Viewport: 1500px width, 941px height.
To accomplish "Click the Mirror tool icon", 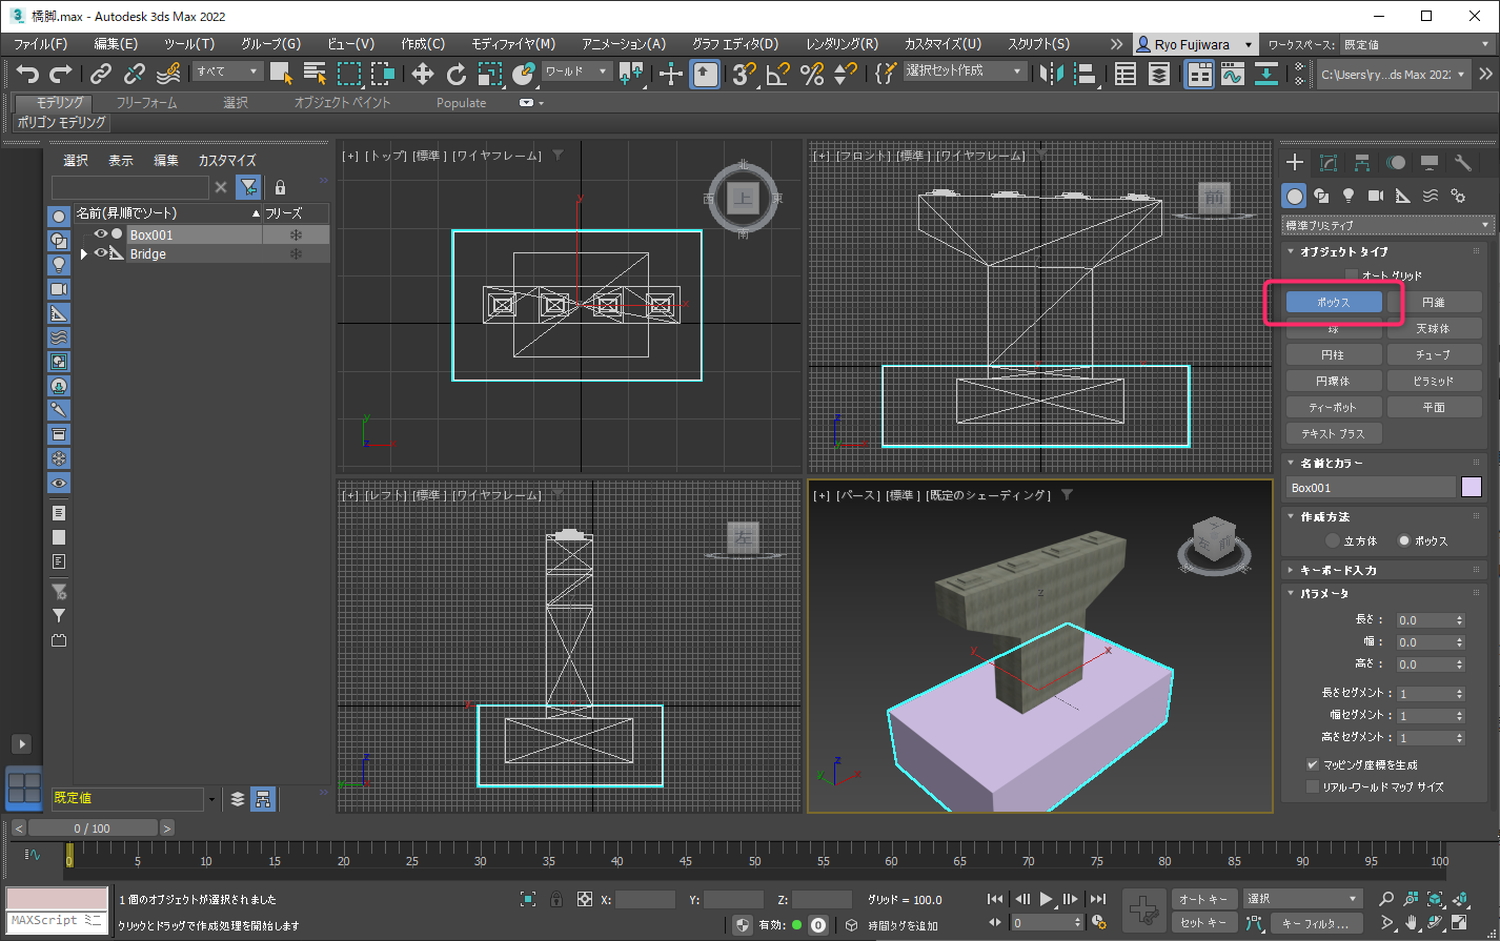I will coord(1051,73).
